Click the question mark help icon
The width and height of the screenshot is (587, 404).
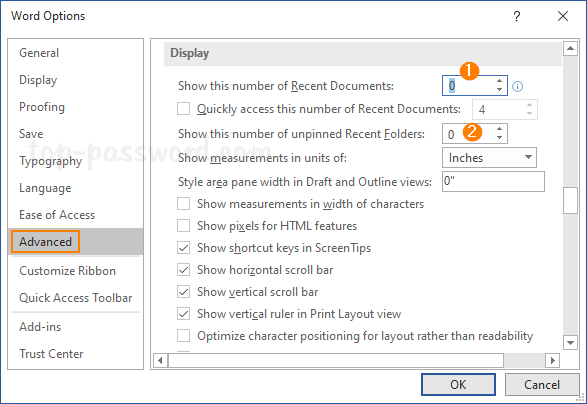[517, 16]
